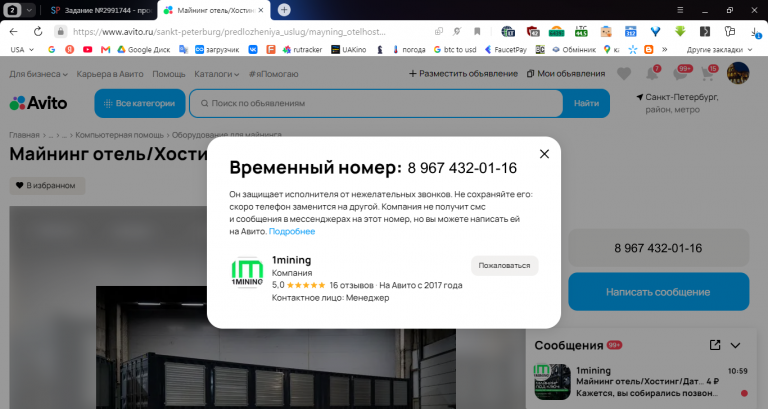Open the 1mining company logo in popup
Screen dimensions: 768x409
click(x=247, y=272)
